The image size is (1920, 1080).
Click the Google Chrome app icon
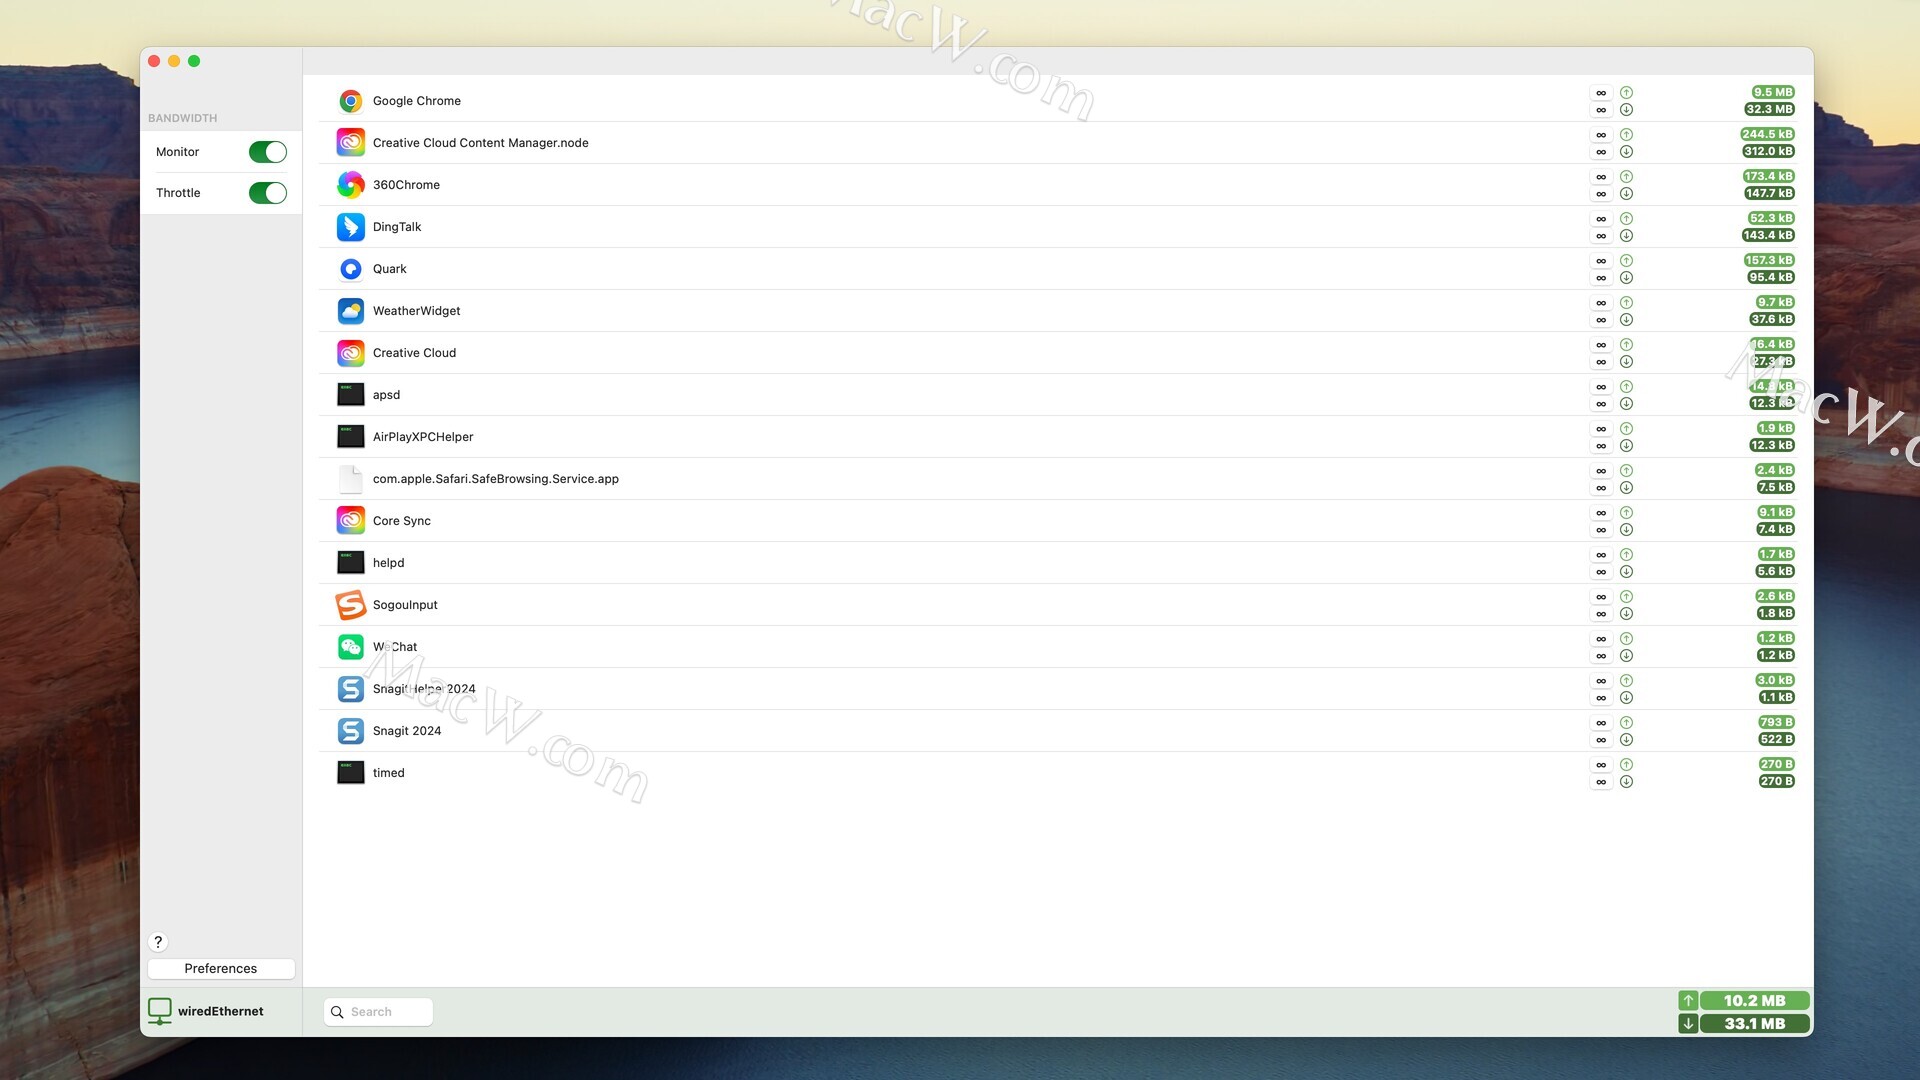tap(350, 101)
